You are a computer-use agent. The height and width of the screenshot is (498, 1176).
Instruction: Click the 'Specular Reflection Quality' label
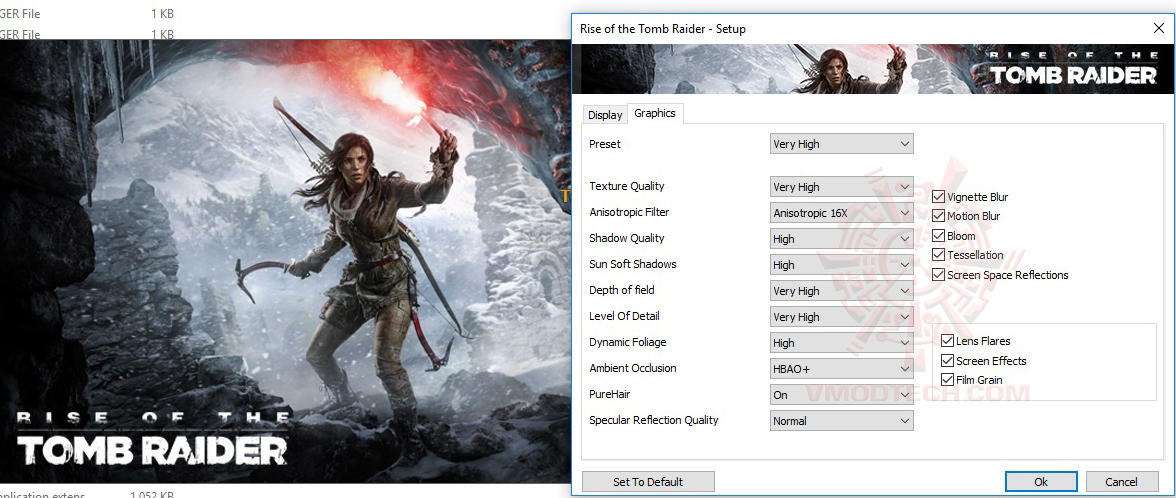point(654,420)
